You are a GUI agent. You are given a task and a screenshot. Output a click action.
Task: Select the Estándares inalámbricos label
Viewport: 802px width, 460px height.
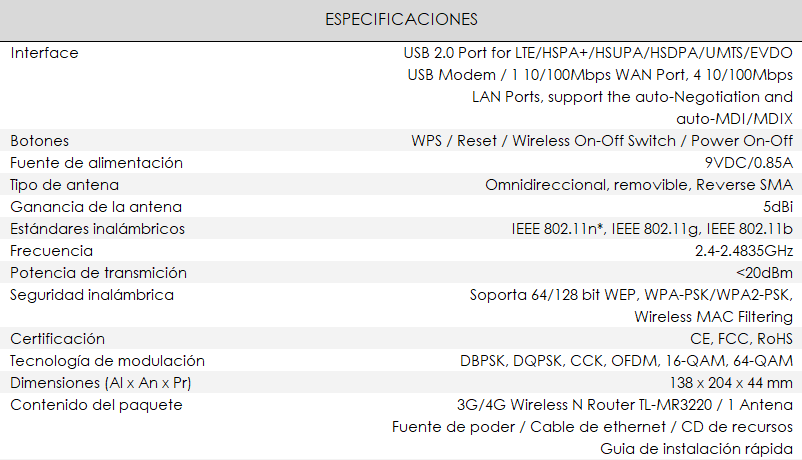[98, 229]
